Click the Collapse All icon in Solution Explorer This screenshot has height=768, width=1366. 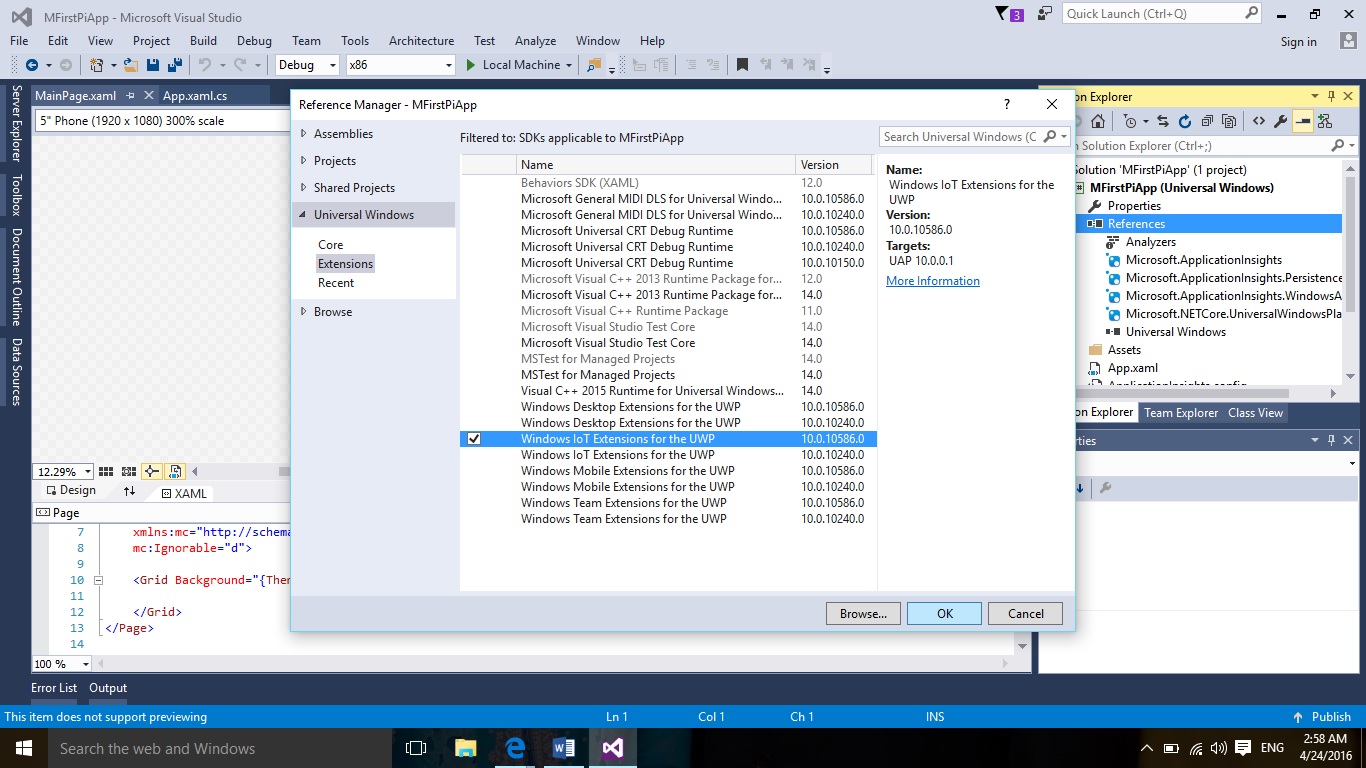tap(1207, 122)
